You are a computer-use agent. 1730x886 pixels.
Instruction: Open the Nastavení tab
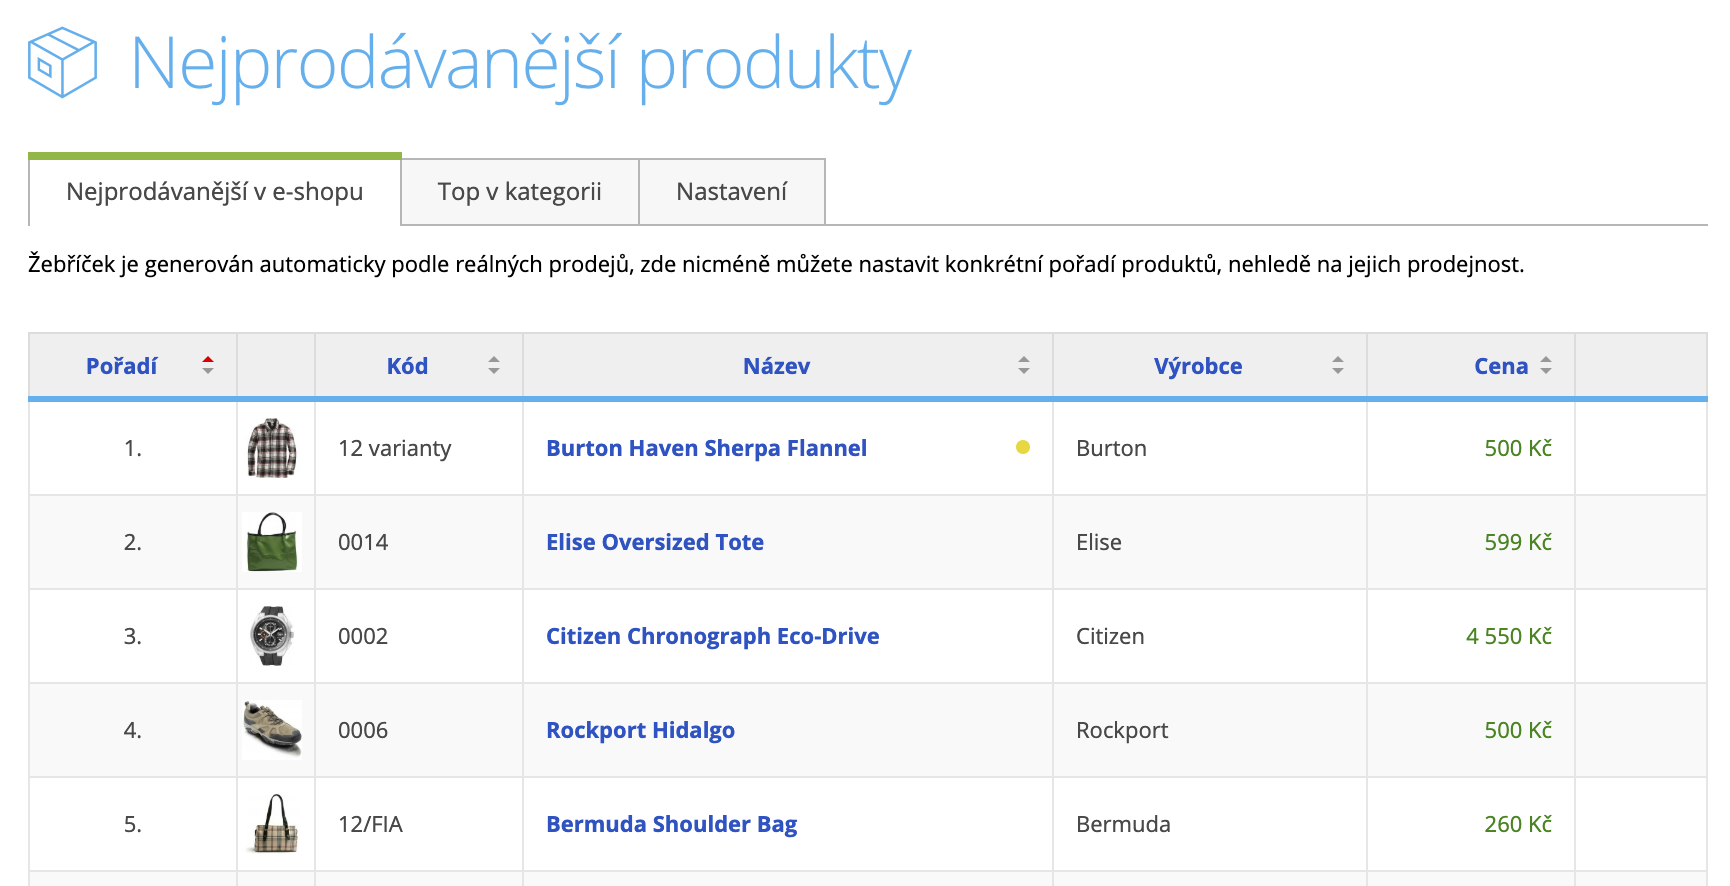coord(732,191)
